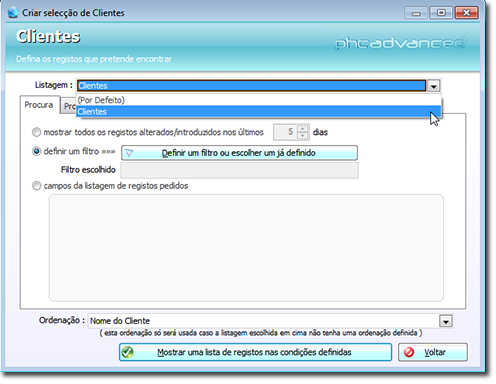496x384 pixels.
Task: Select 'mostrar todos os registos alterados' radio option
Action: 36,132
